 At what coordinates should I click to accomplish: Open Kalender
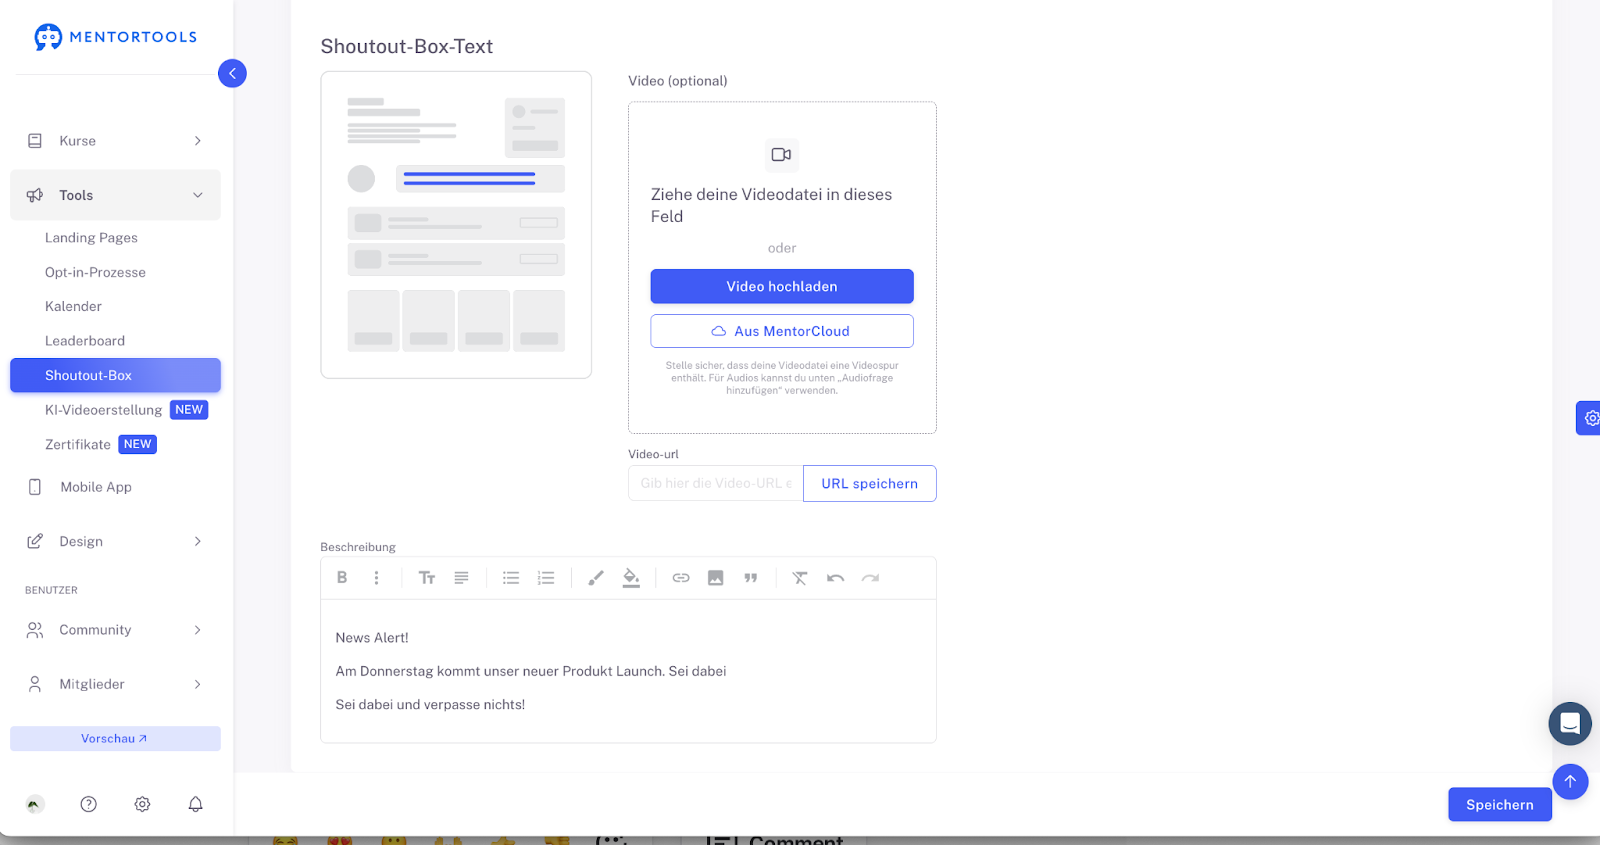73,306
